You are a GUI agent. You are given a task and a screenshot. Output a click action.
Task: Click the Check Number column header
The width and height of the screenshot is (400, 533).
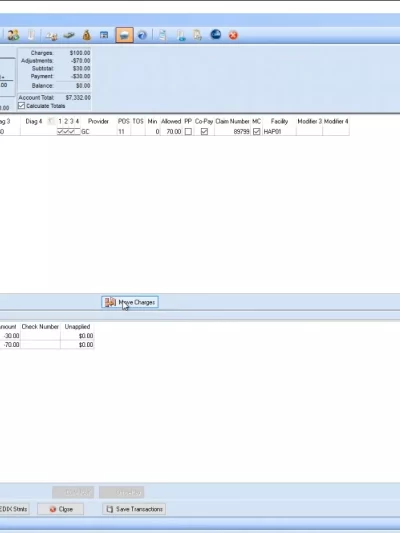click(x=40, y=327)
